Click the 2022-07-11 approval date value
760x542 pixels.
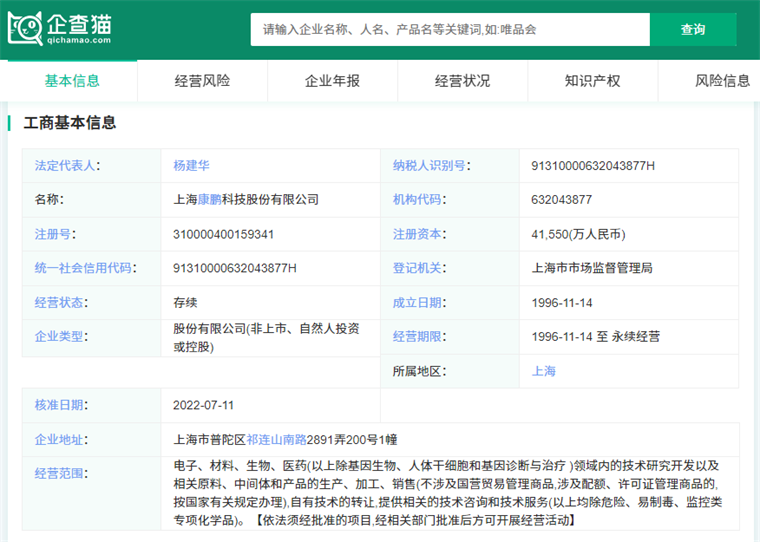(204, 405)
